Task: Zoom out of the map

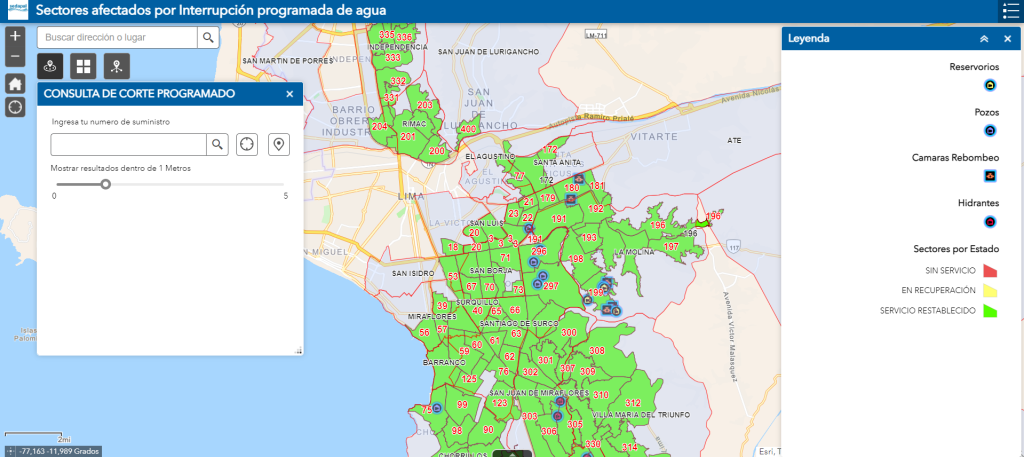Action: pos(15,56)
